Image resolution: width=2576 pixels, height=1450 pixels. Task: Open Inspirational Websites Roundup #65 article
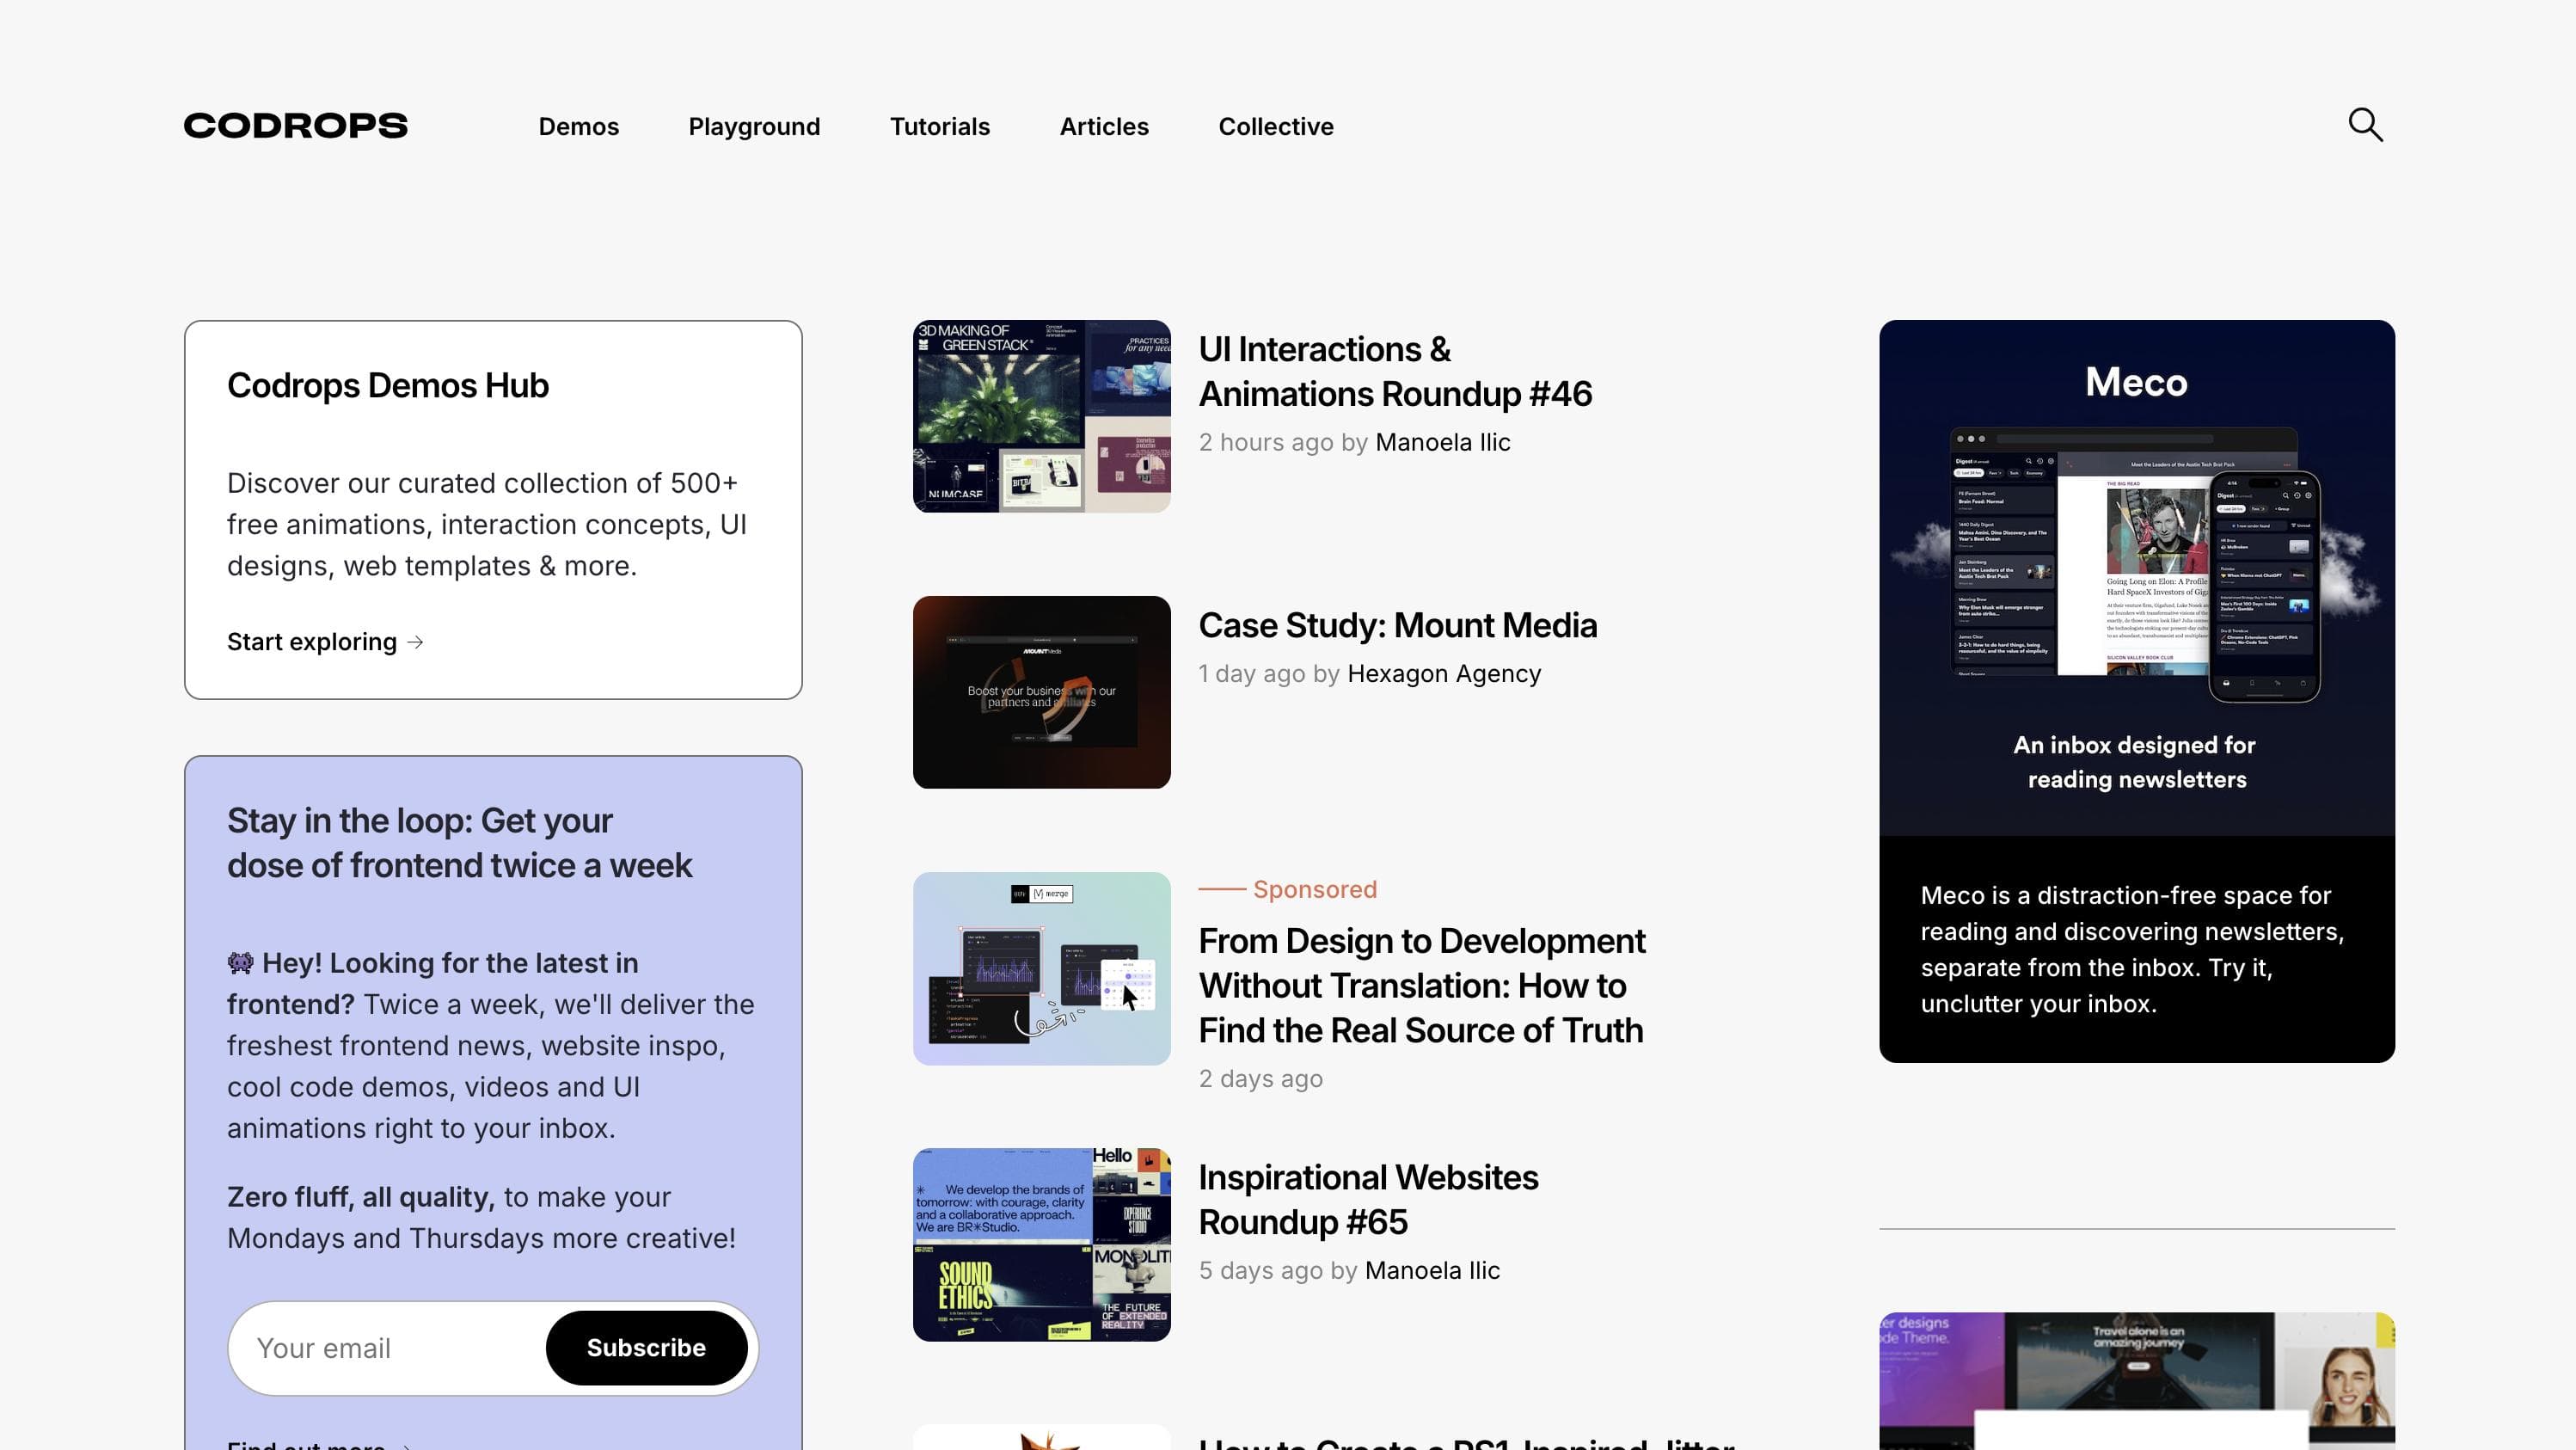tap(1368, 1199)
